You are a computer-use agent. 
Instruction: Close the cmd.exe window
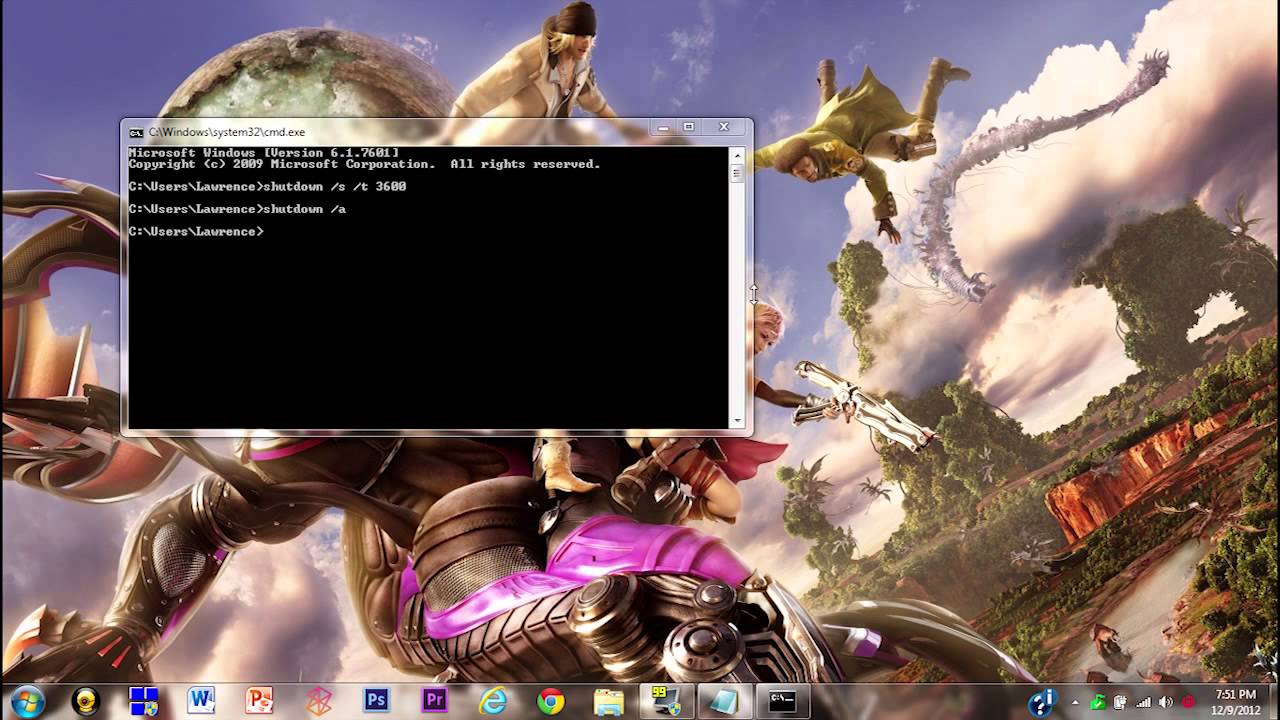724,127
